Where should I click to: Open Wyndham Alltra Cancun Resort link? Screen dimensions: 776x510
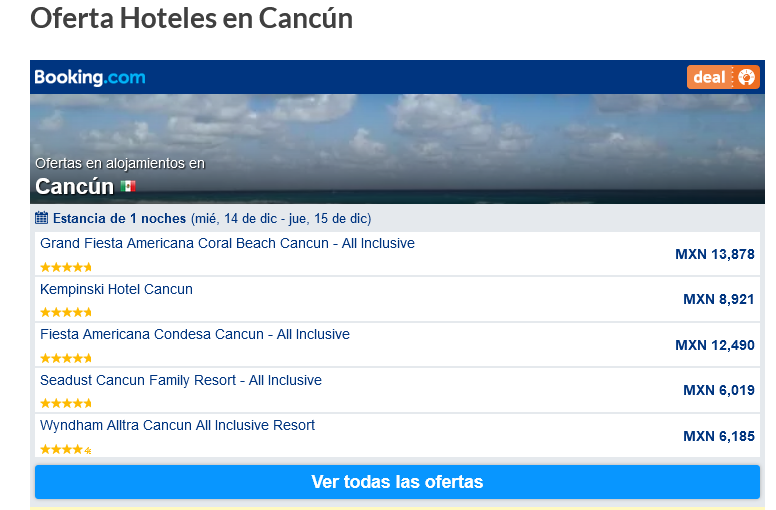(x=177, y=425)
